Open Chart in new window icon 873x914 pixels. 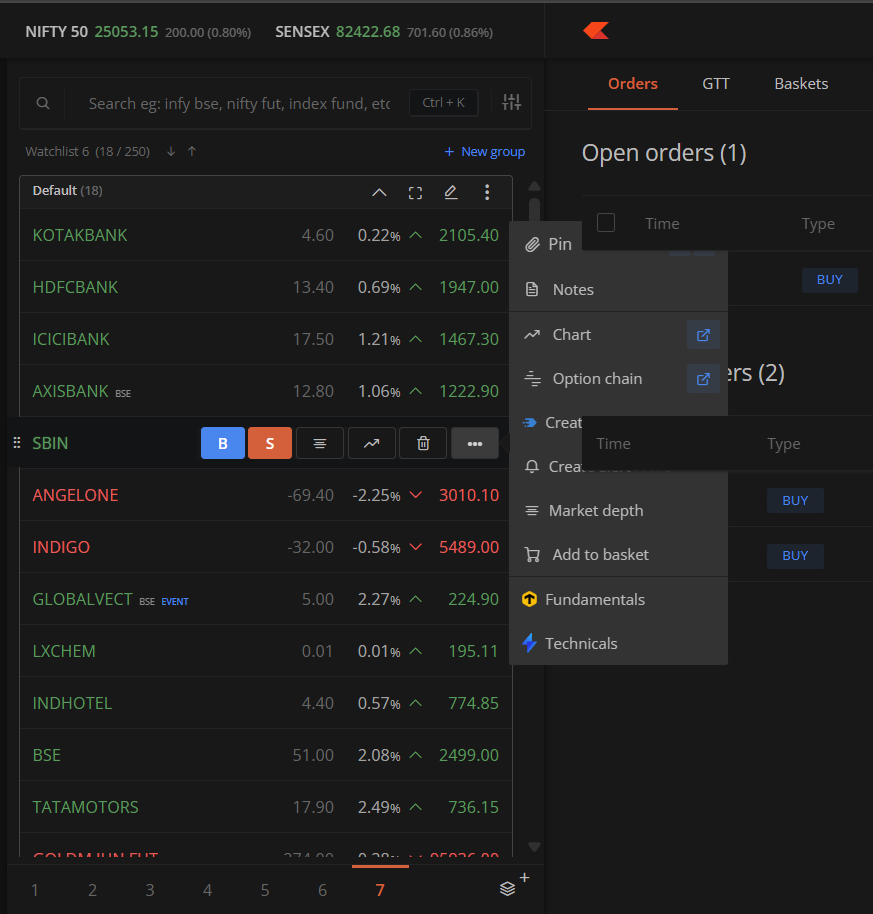pos(703,335)
